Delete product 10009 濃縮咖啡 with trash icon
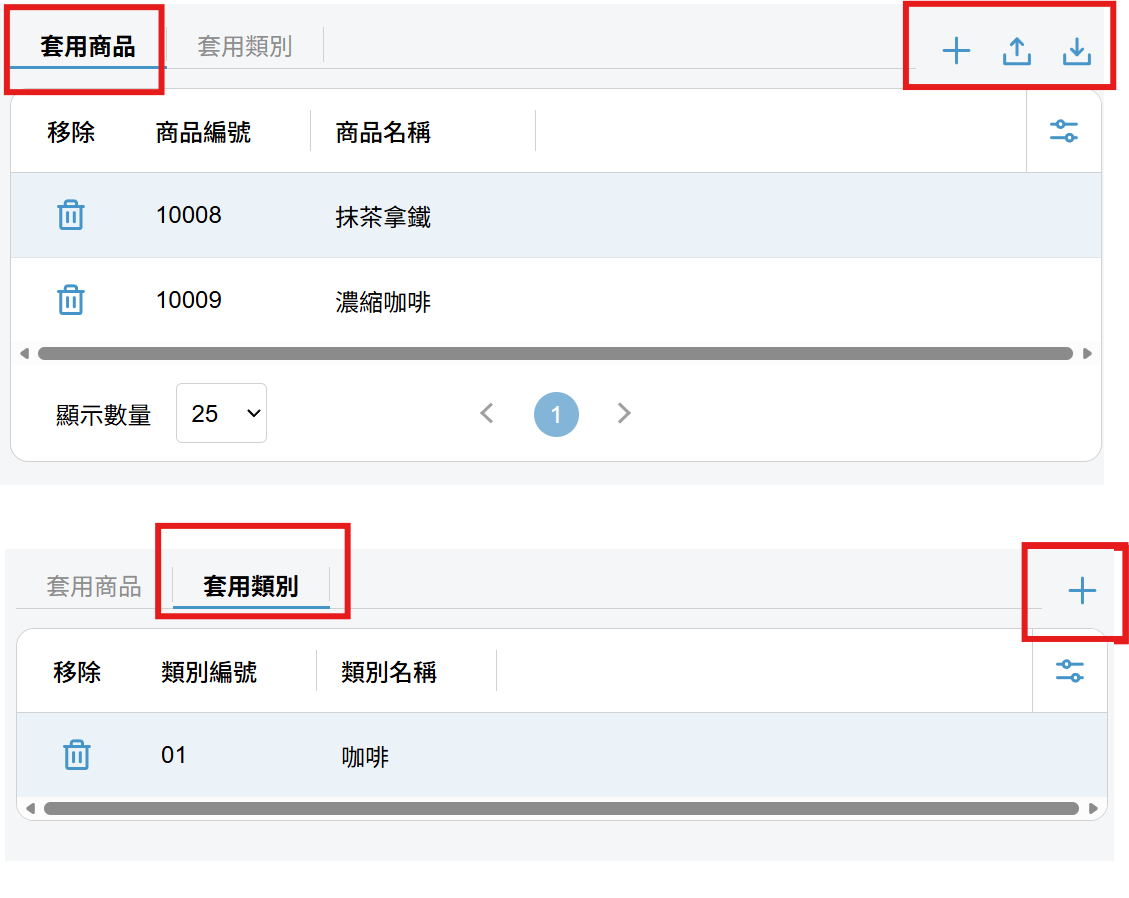 [x=70, y=300]
